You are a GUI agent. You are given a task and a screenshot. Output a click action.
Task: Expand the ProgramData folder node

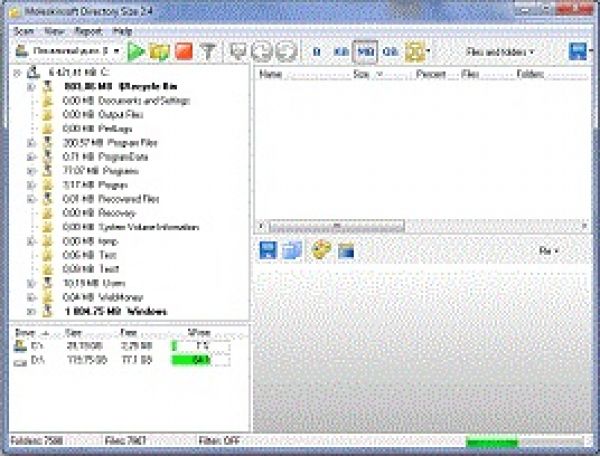pyautogui.click(x=31, y=157)
